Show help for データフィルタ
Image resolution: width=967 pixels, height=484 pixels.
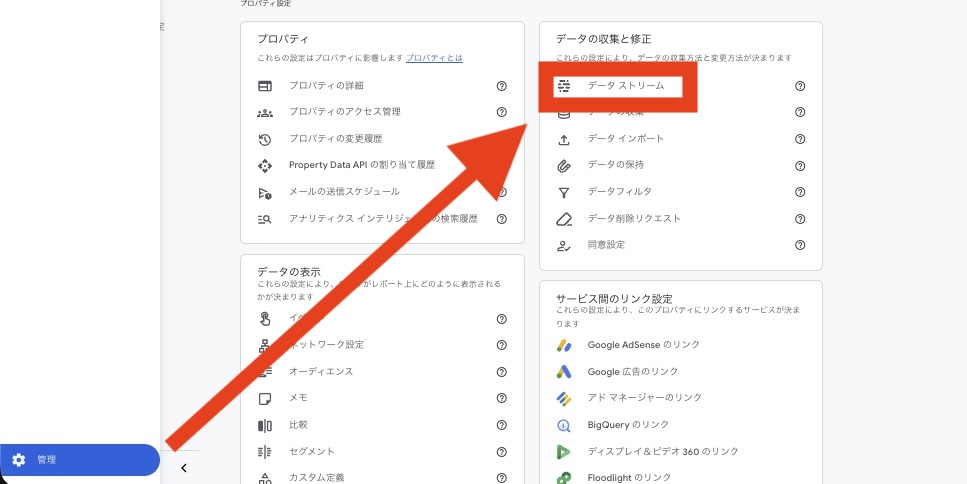(x=800, y=192)
